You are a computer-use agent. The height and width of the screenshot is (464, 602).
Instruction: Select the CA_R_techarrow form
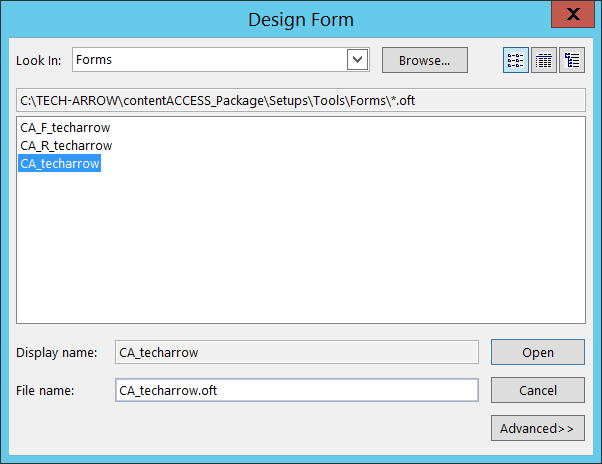66,146
